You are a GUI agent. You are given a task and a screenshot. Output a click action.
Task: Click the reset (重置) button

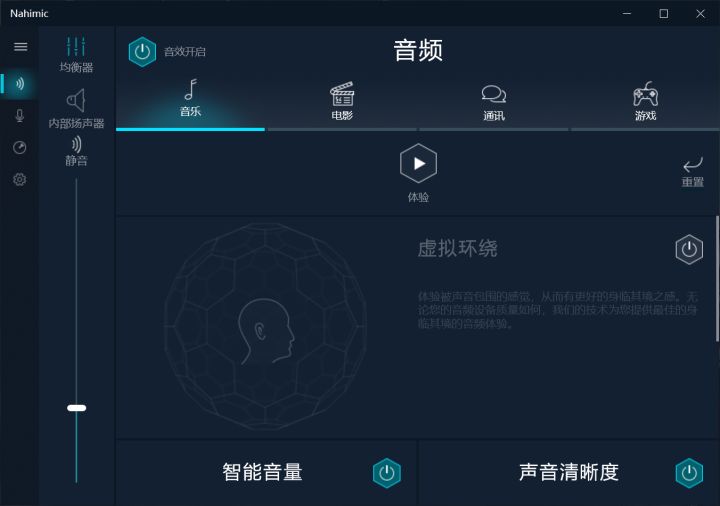tap(692, 172)
